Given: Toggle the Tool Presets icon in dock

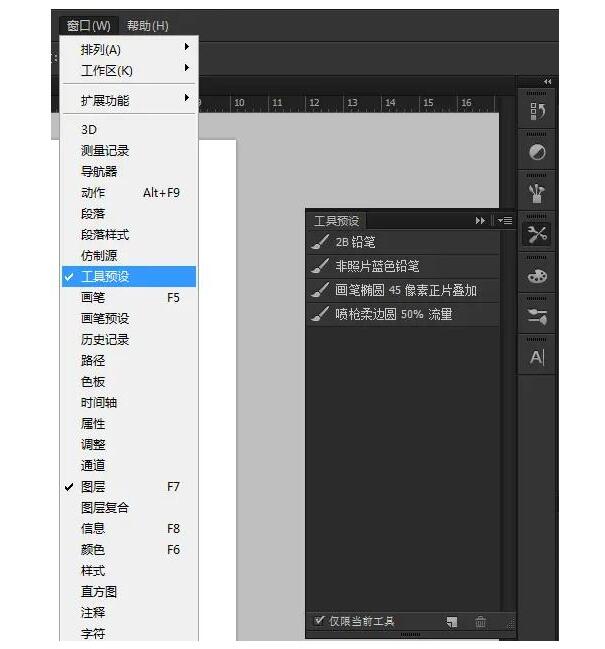Looking at the screenshot, I should tap(537, 234).
